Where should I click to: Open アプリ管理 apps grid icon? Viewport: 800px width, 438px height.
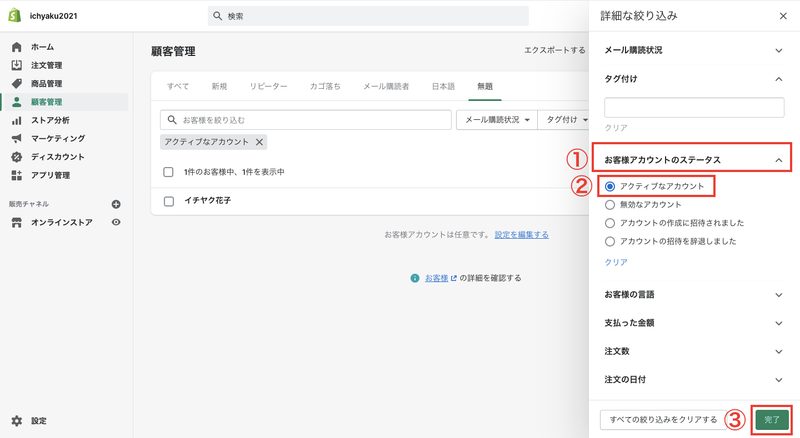tap(16, 175)
